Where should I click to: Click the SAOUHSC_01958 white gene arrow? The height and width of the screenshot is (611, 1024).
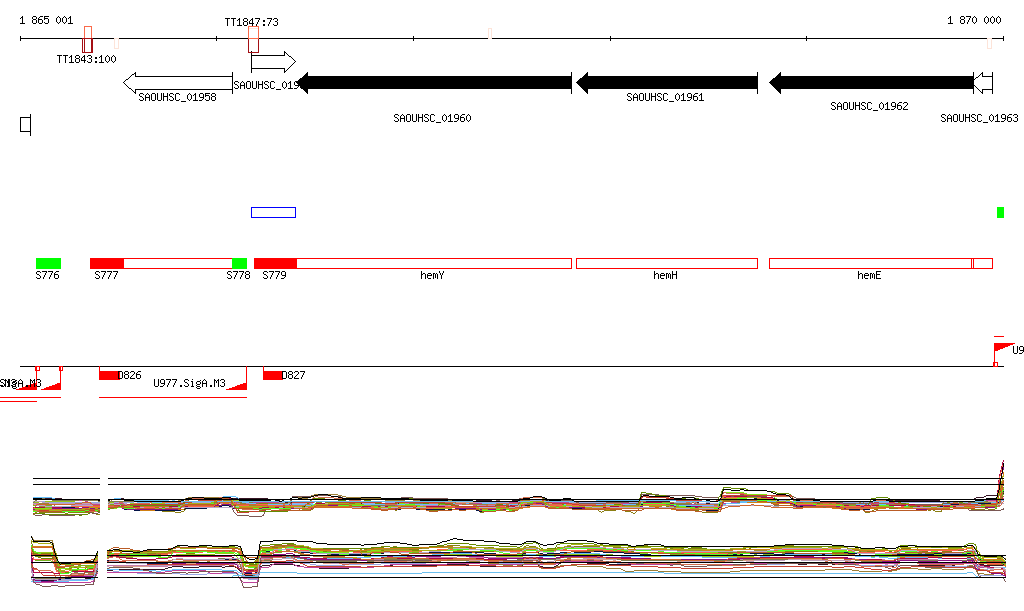pos(178,83)
